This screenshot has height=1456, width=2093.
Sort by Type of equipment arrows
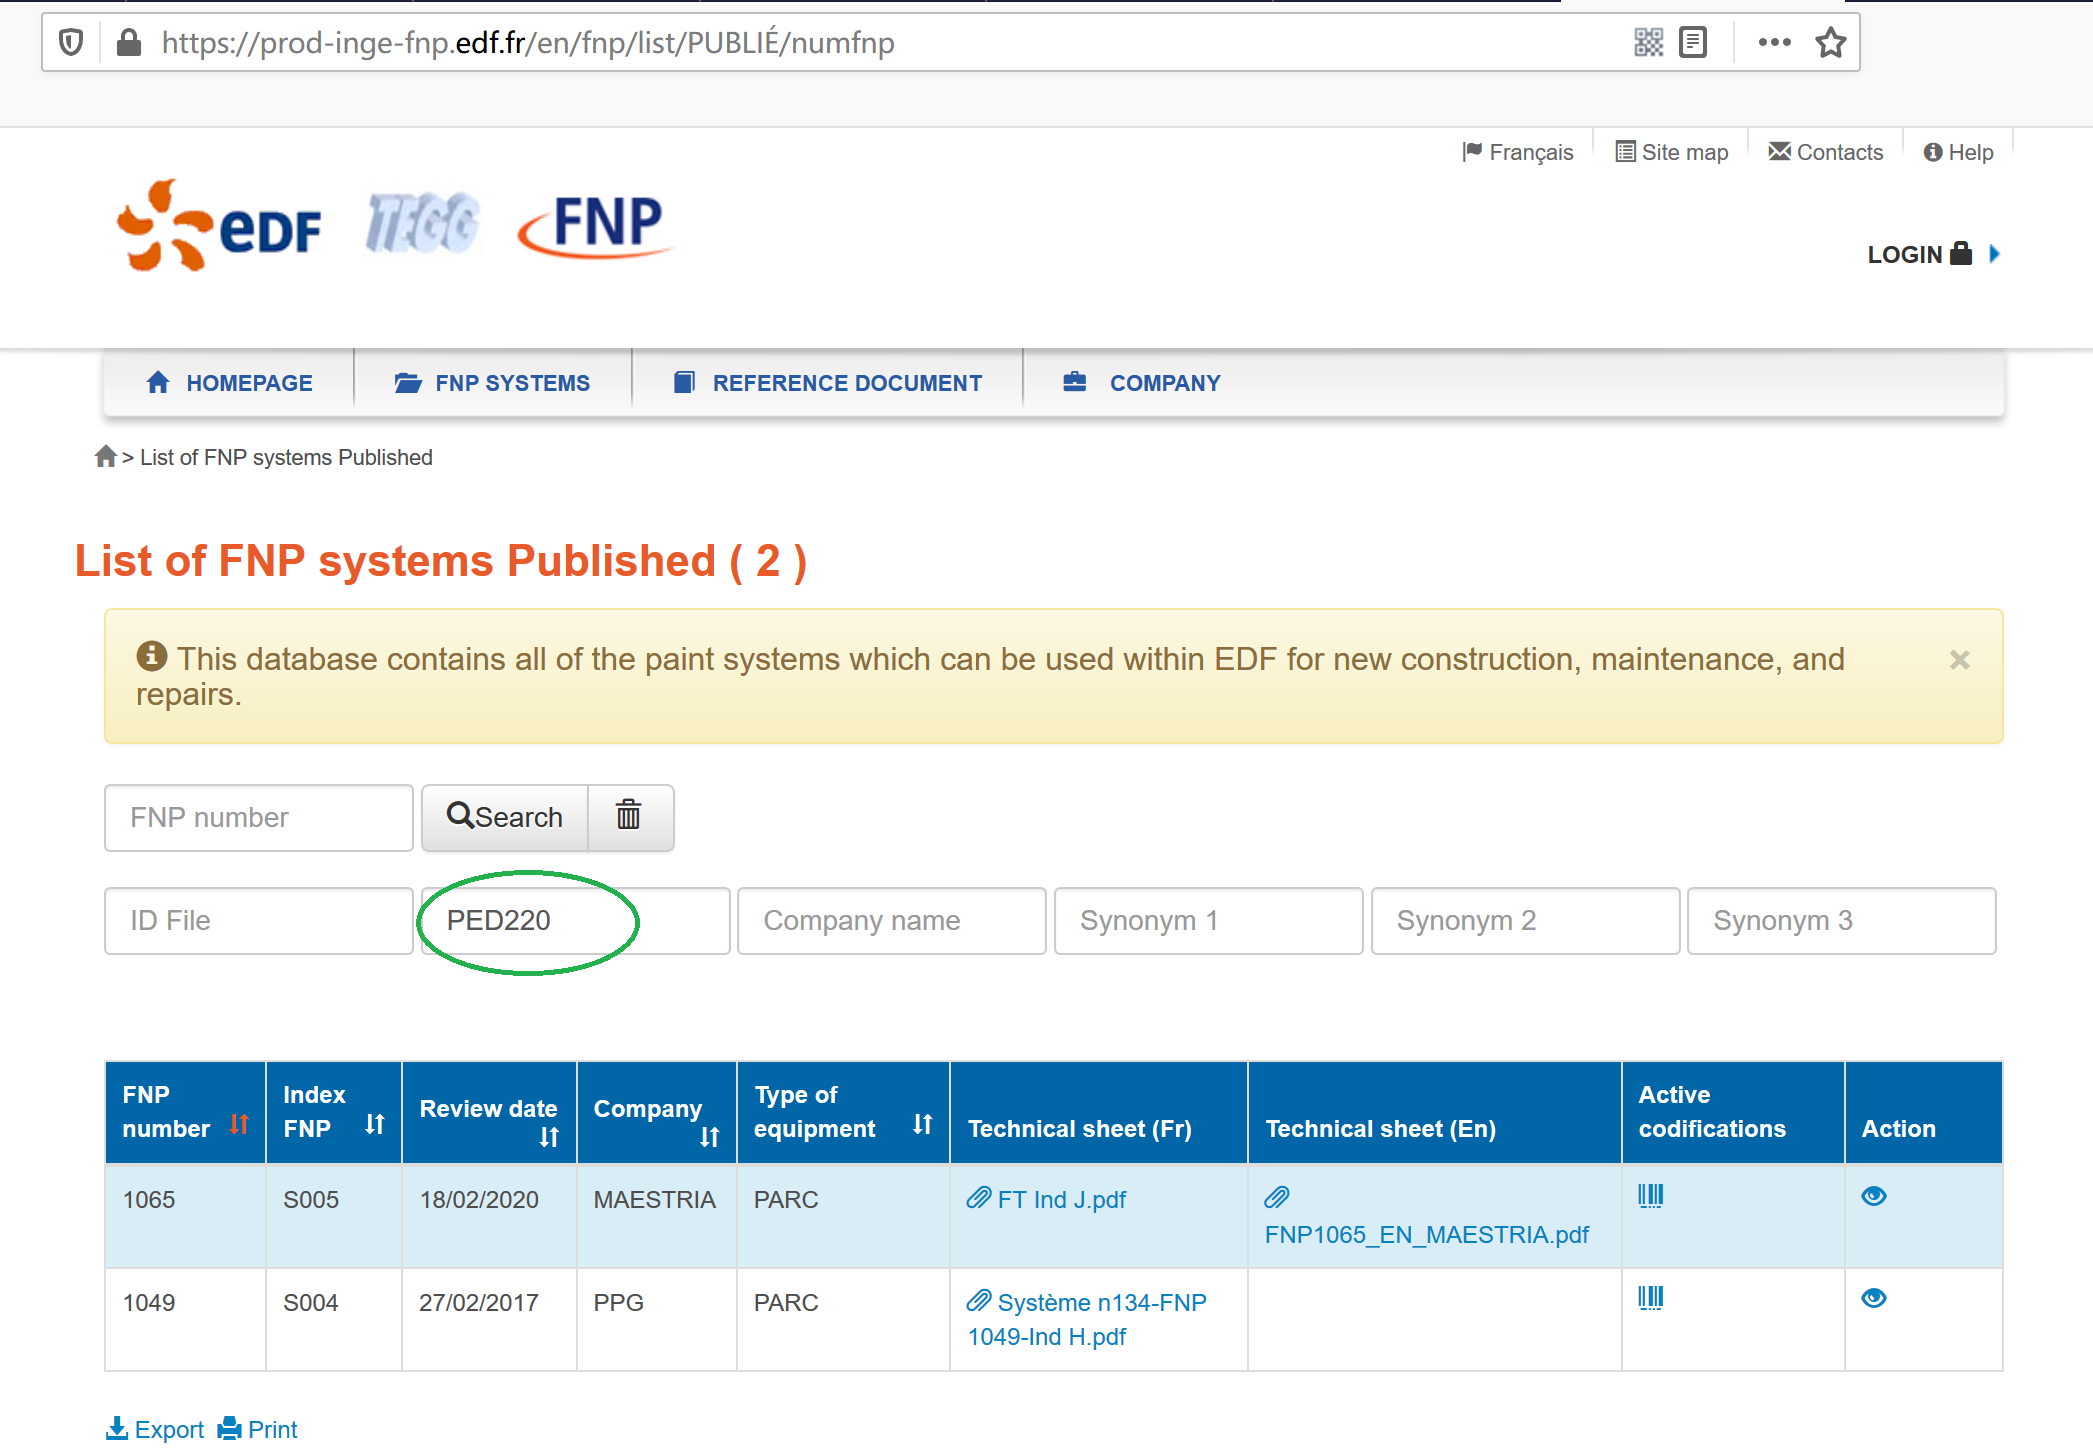(922, 1125)
